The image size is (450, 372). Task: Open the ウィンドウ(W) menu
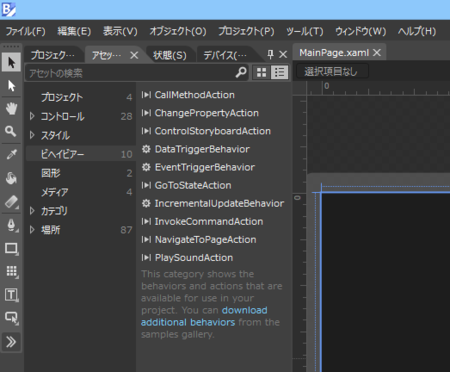pyautogui.click(x=361, y=31)
